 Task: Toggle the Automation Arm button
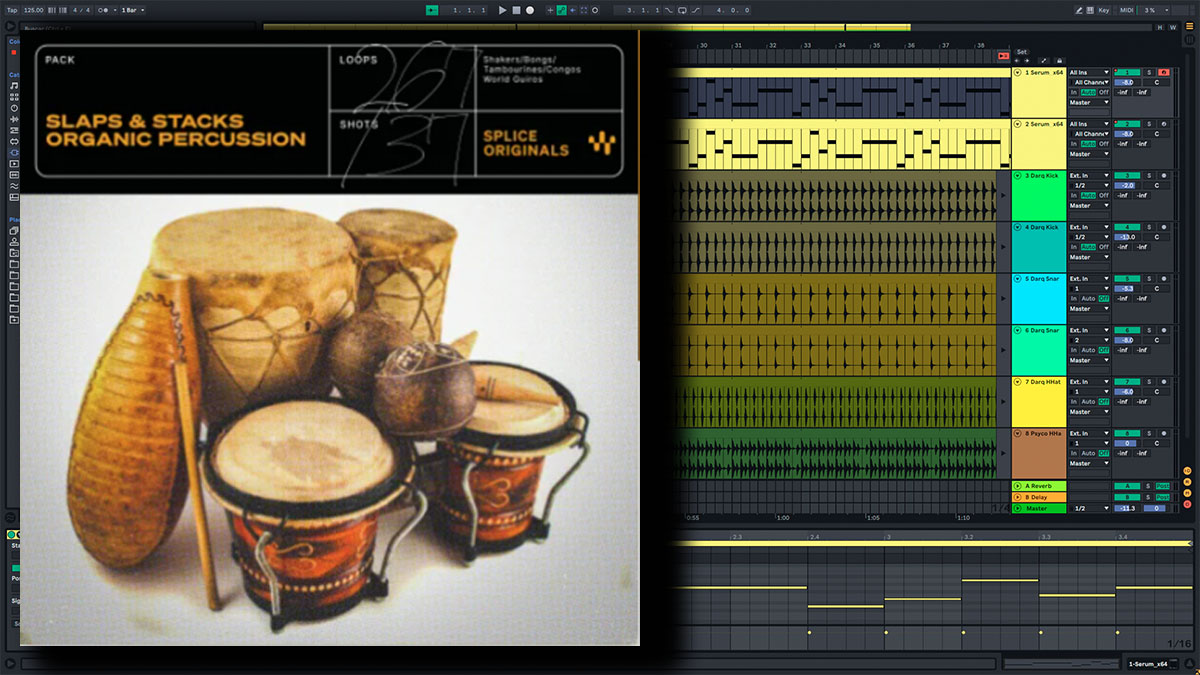pos(562,10)
